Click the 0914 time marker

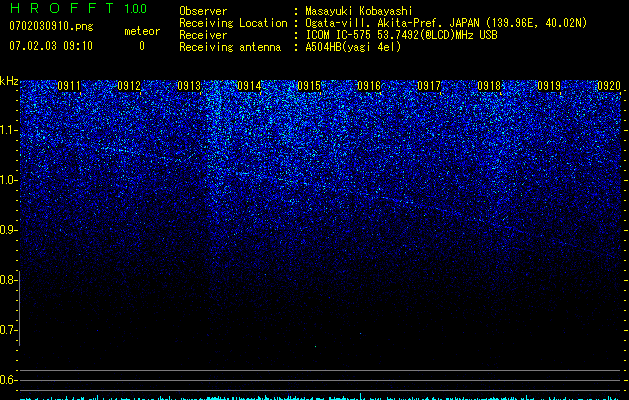249,86
